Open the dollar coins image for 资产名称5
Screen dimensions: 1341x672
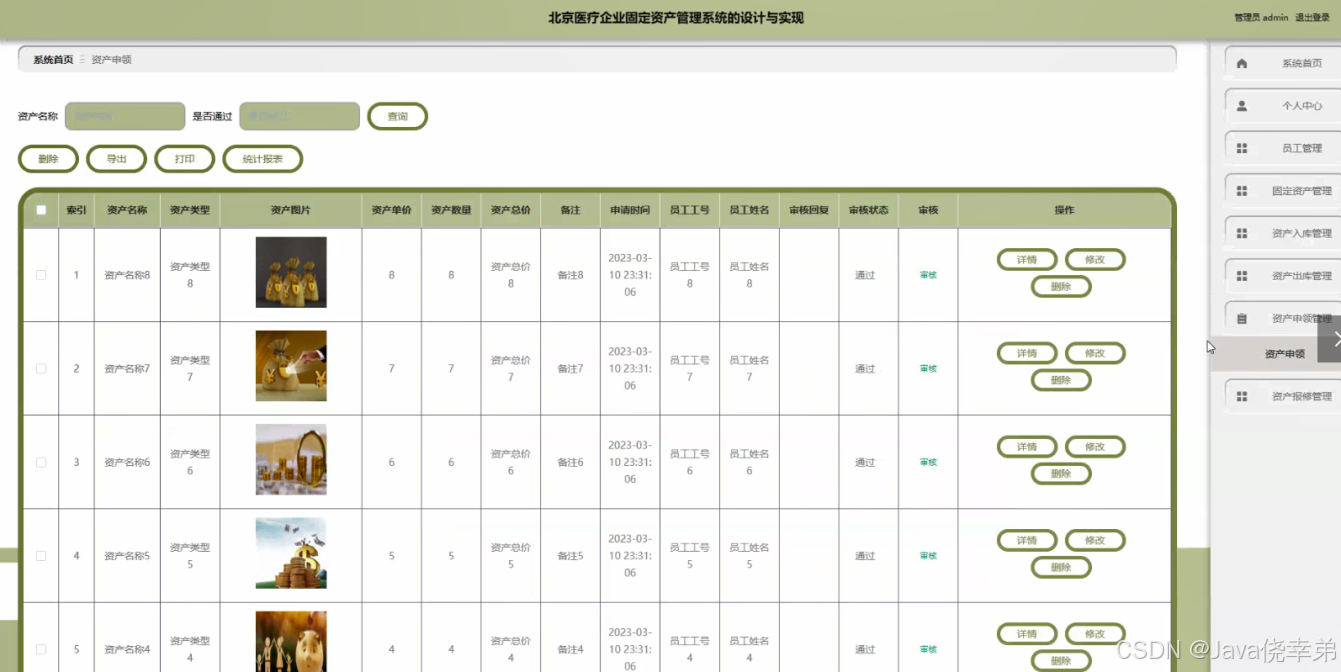click(x=291, y=553)
